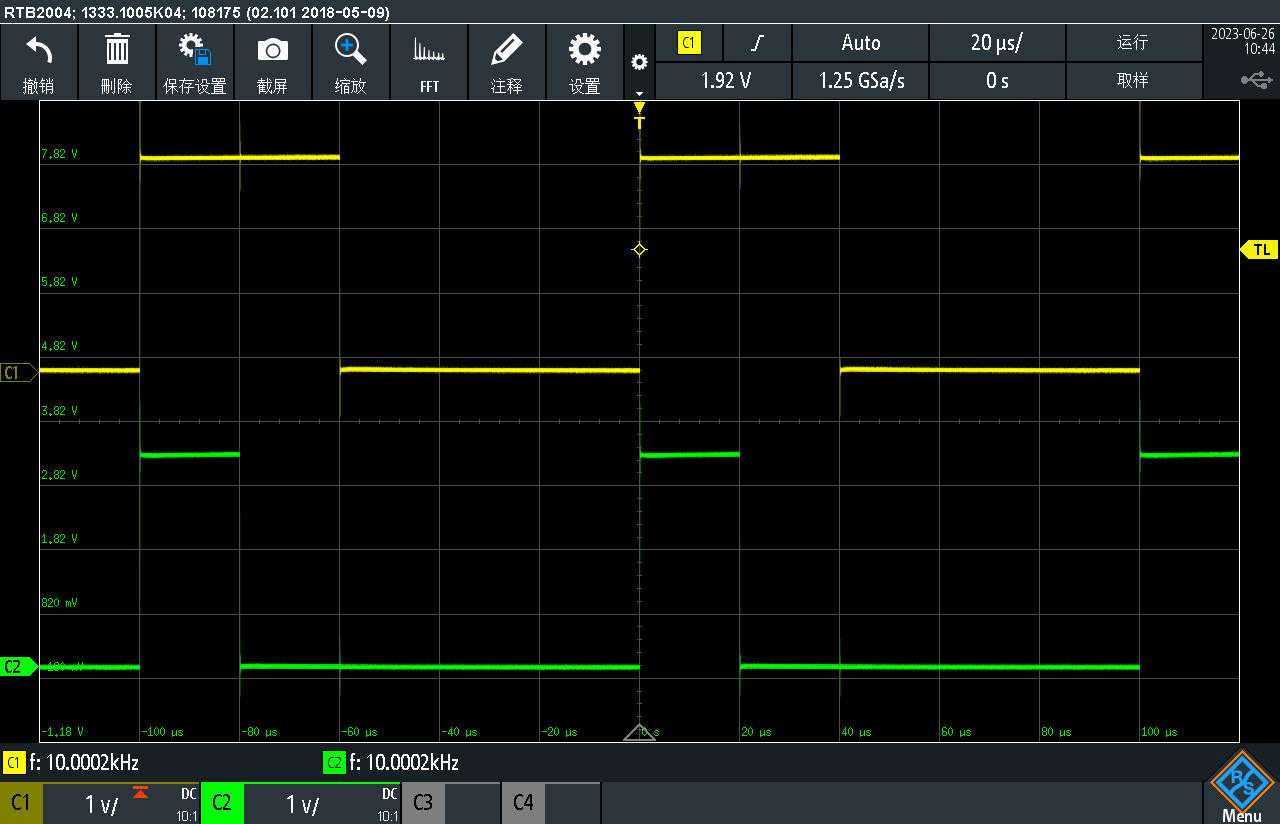The width and height of the screenshot is (1280, 824).
Task: Expand the toolbar dropdown arrow below gear
Action: 640,93
